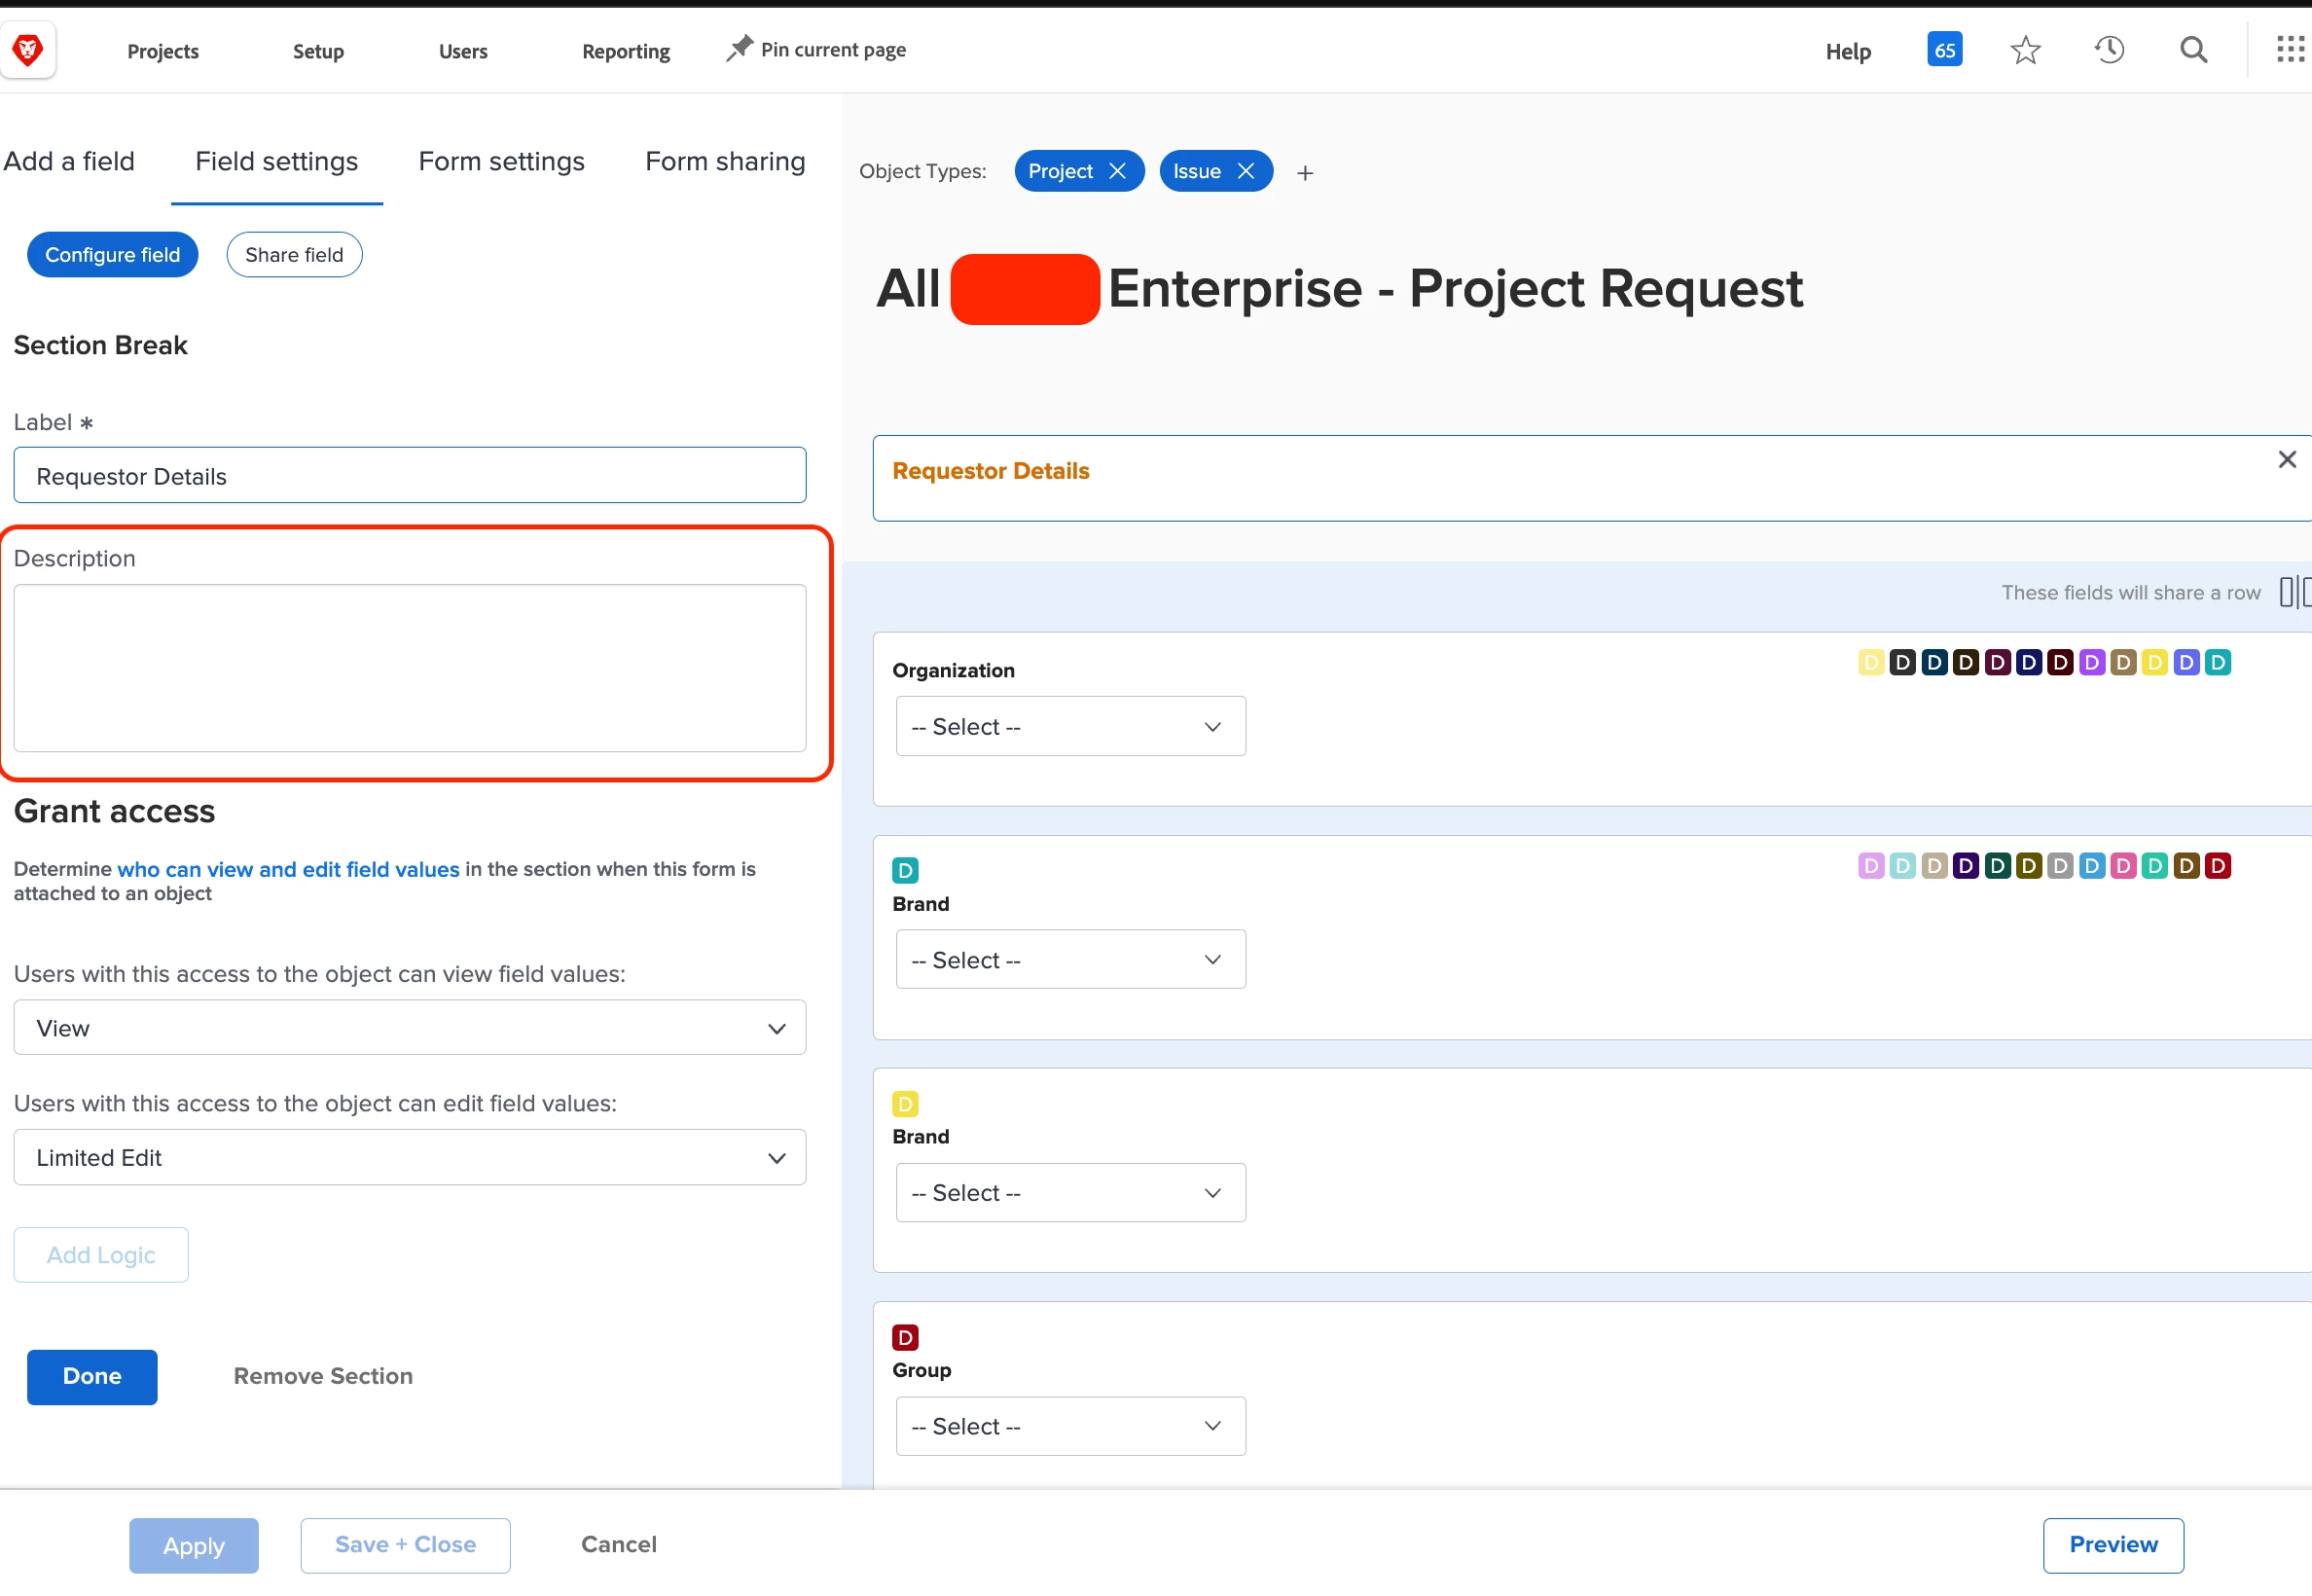
Task: Switch to Form settings tab
Action: click(501, 161)
